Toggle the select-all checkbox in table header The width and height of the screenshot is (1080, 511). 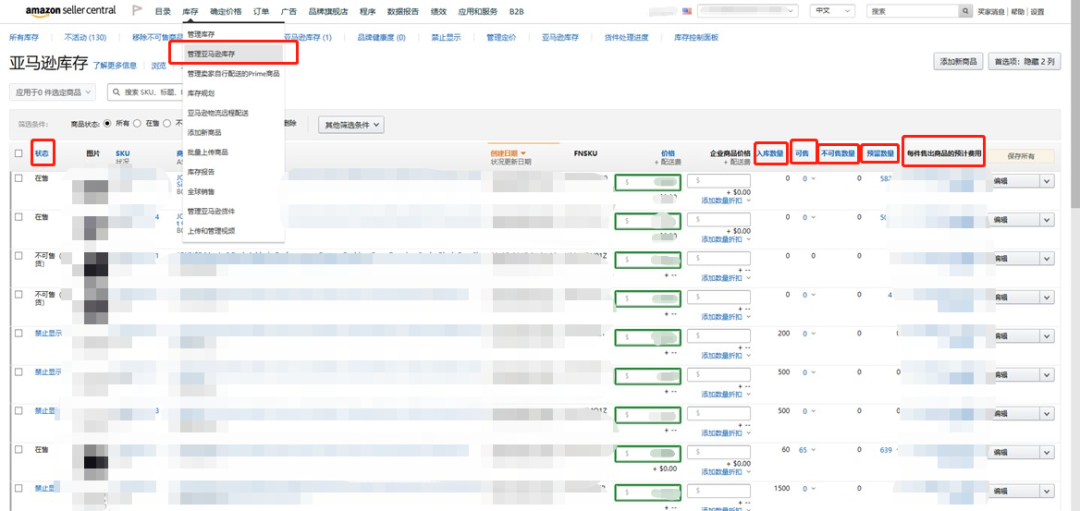click(19, 154)
